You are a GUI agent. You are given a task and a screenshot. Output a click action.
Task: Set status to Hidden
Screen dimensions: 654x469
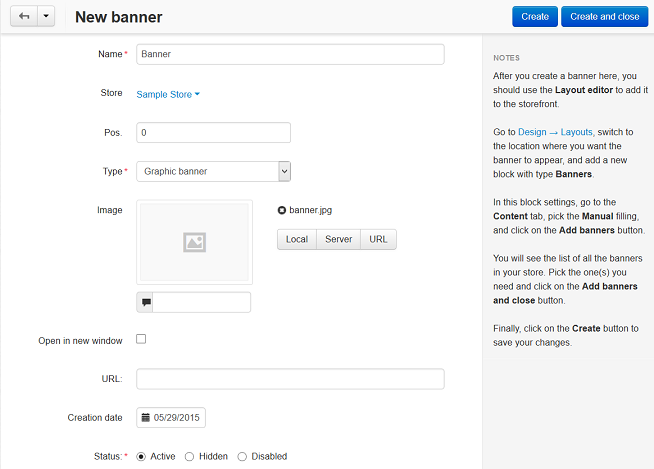pyautogui.click(x=189, y=456)
